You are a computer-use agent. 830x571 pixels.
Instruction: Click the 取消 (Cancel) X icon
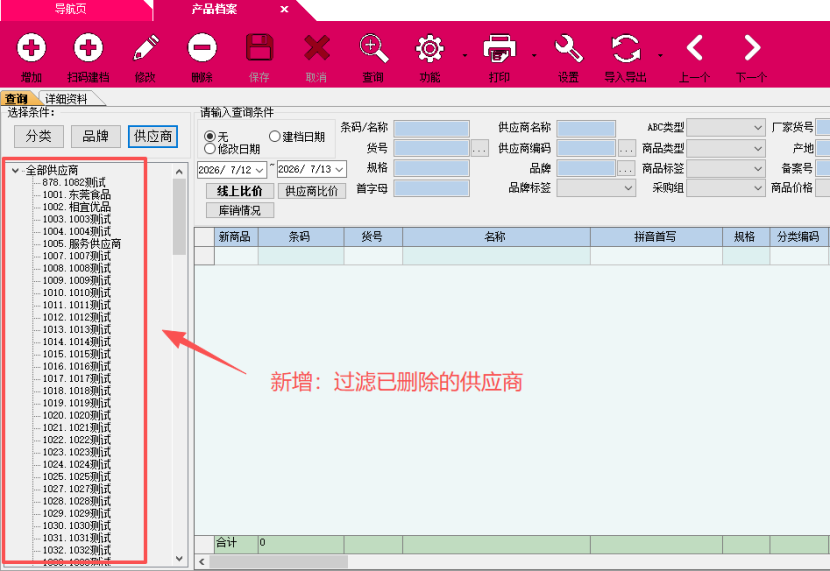pyautogui.click(x=317, y=49)
